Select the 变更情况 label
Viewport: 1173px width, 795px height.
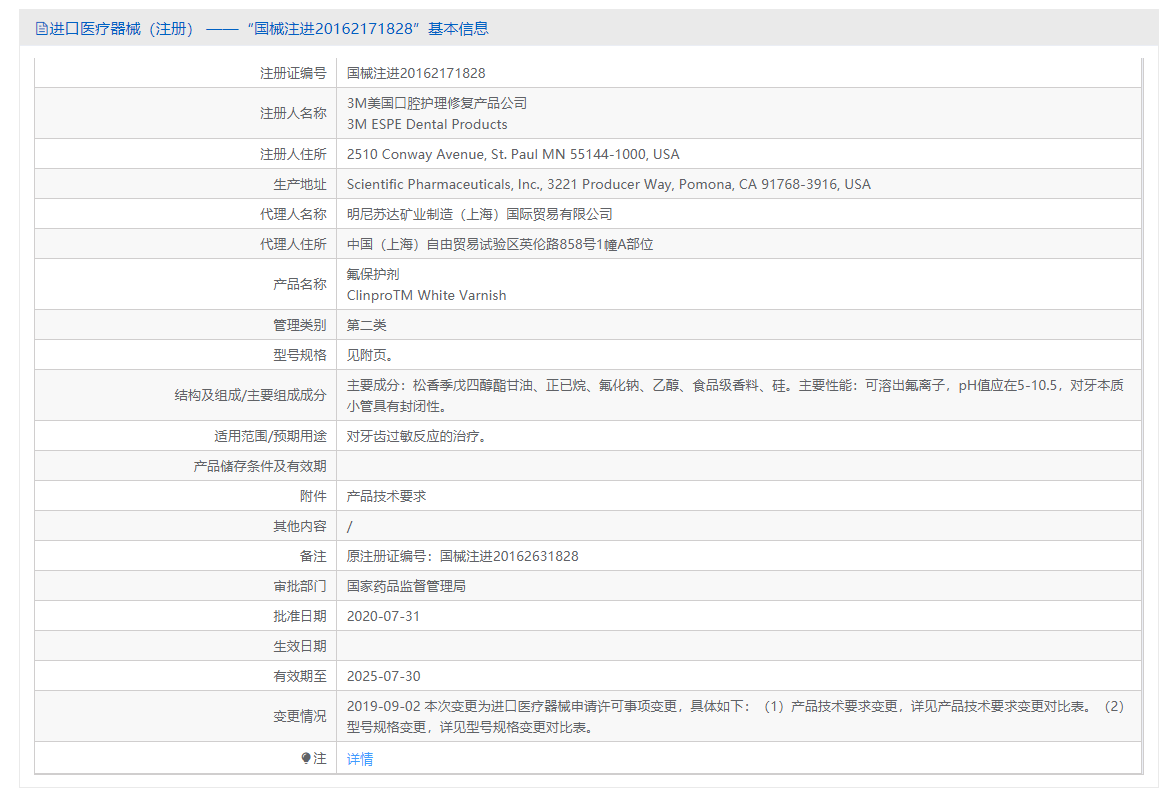(300, 716)
